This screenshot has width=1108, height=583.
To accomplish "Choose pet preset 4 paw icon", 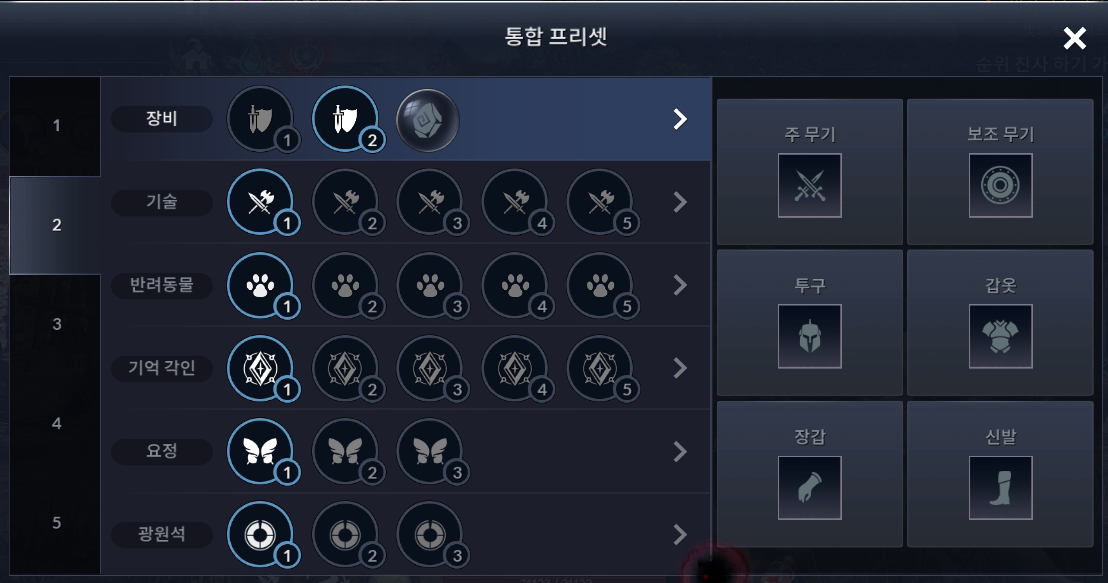I will [x=515, y=285].
